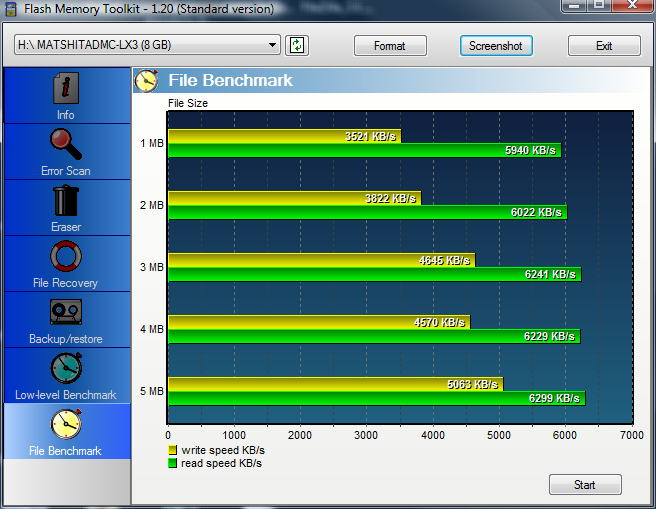Close the Flash Memory Toolkit window
This screenshot has height=509, width=656.
[633, 5]
